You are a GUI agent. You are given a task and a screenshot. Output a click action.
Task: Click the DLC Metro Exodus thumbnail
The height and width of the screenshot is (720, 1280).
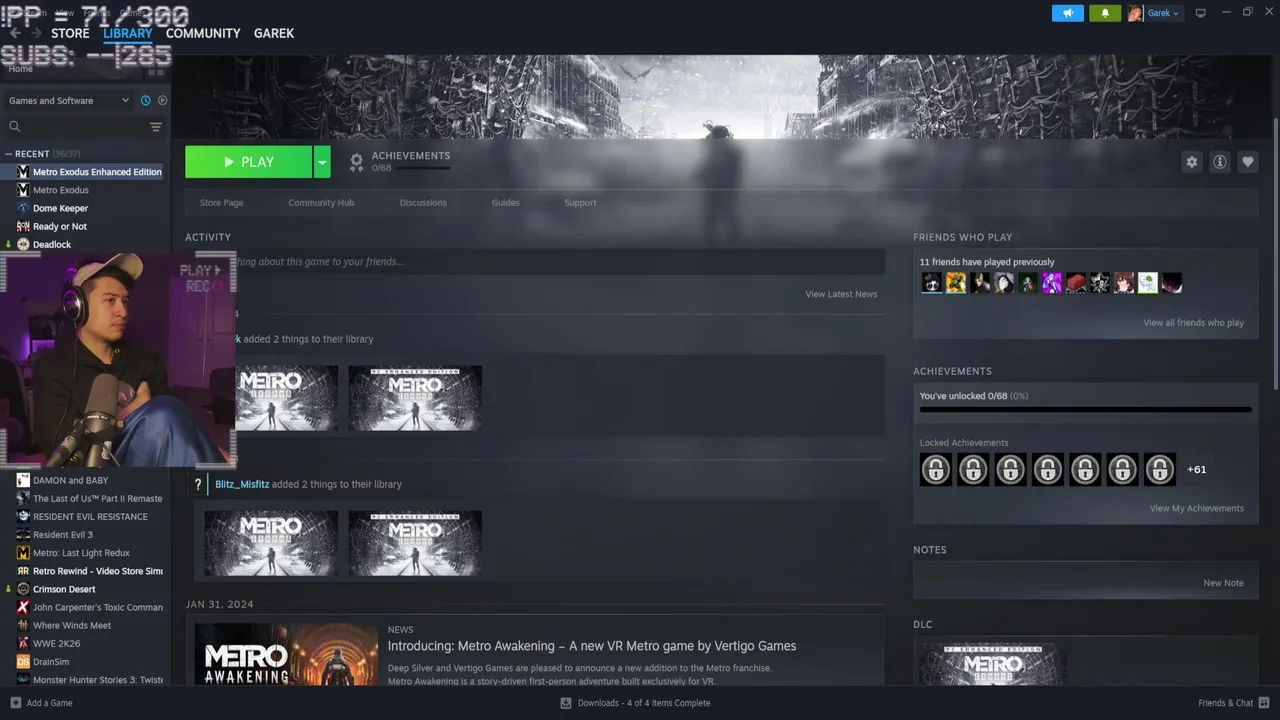coord(992,664)
